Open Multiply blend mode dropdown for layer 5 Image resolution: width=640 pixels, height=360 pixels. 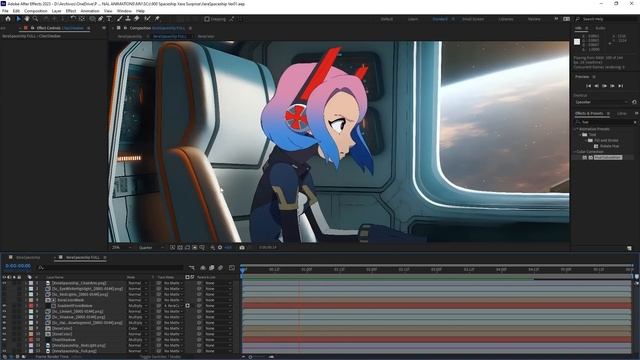tap(138, 306)
